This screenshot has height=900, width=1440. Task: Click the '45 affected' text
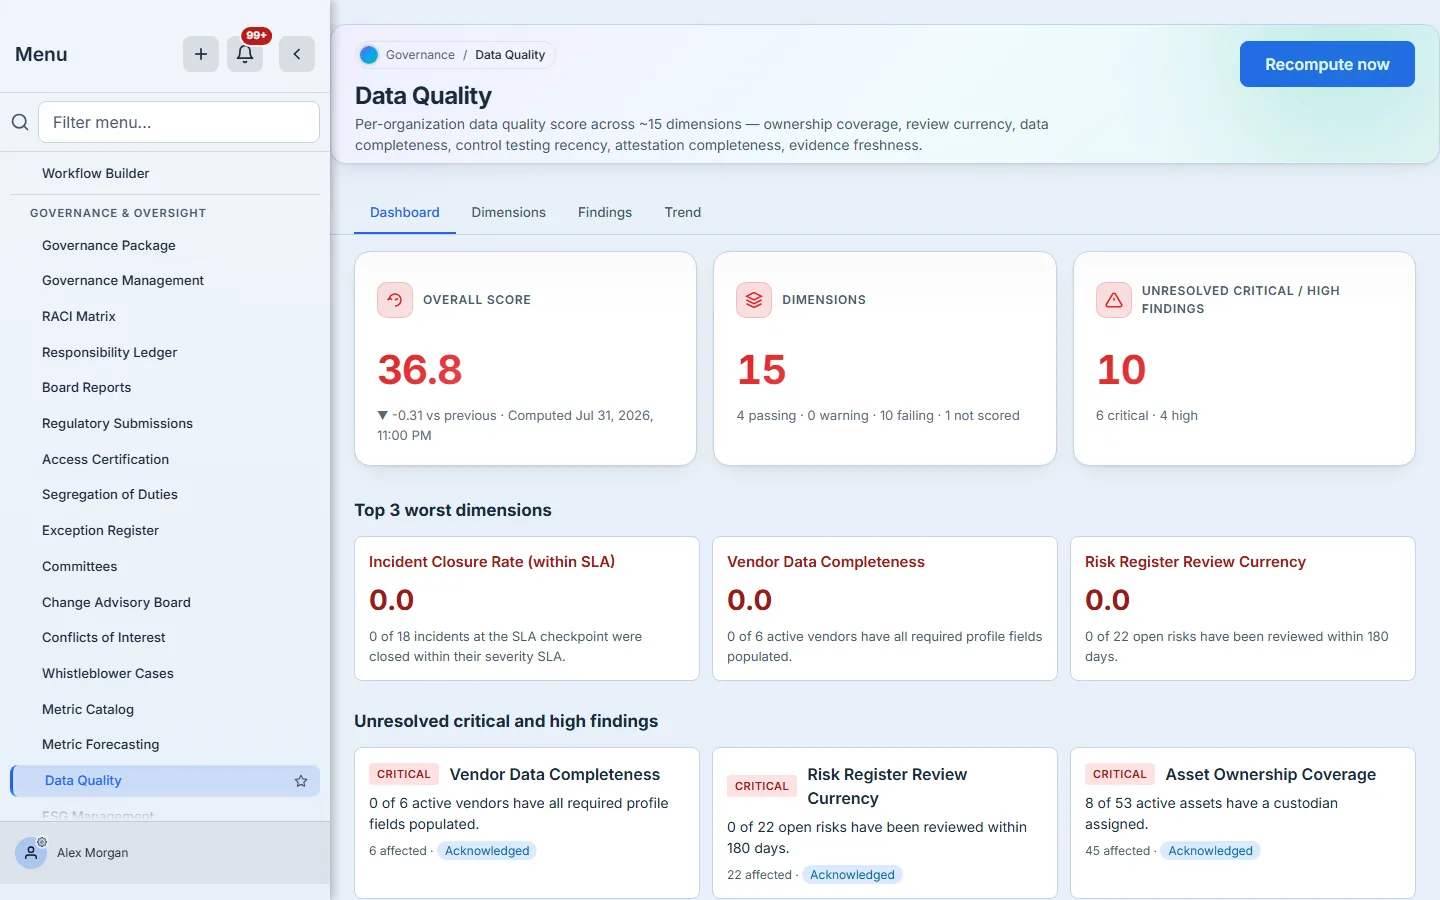pyautogui.click(x=1118, y=851)
